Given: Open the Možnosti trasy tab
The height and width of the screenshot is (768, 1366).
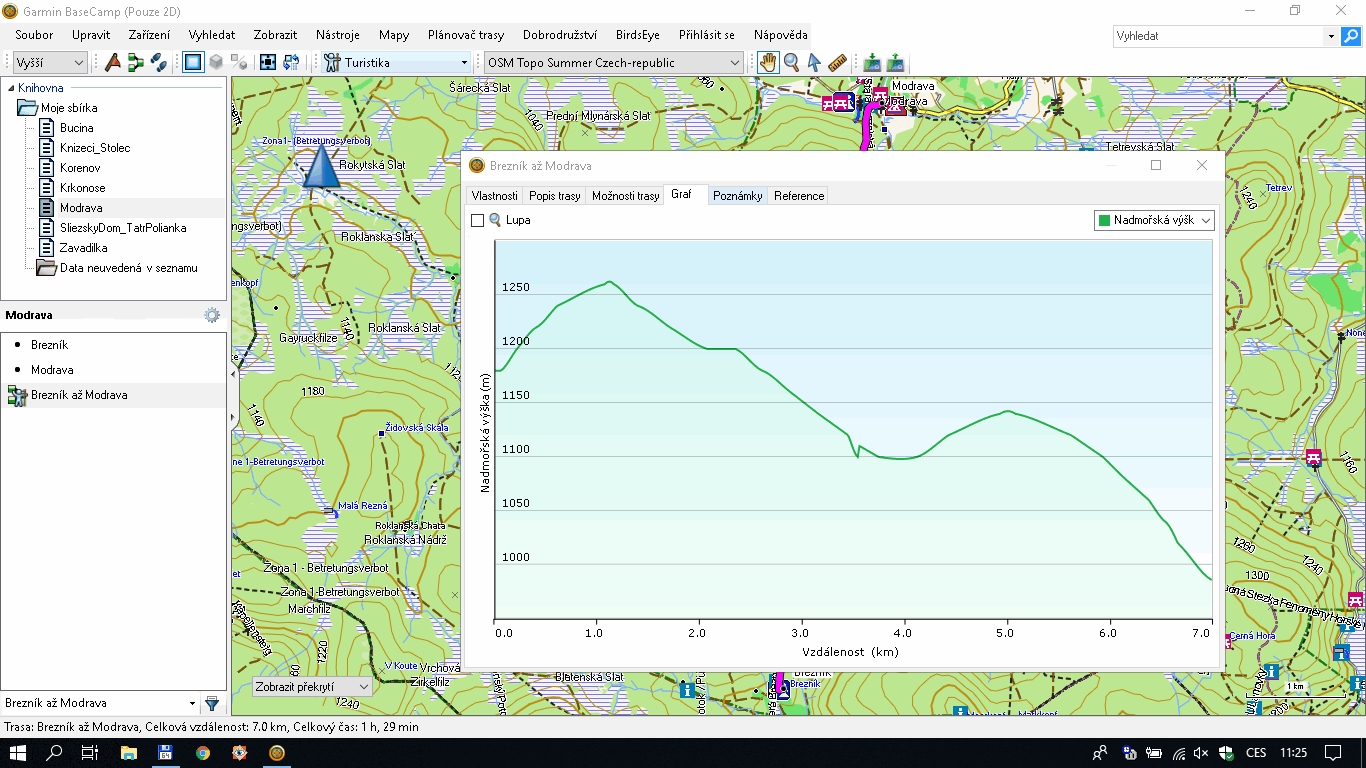Looking at the screenshot, I should [625, 196].
